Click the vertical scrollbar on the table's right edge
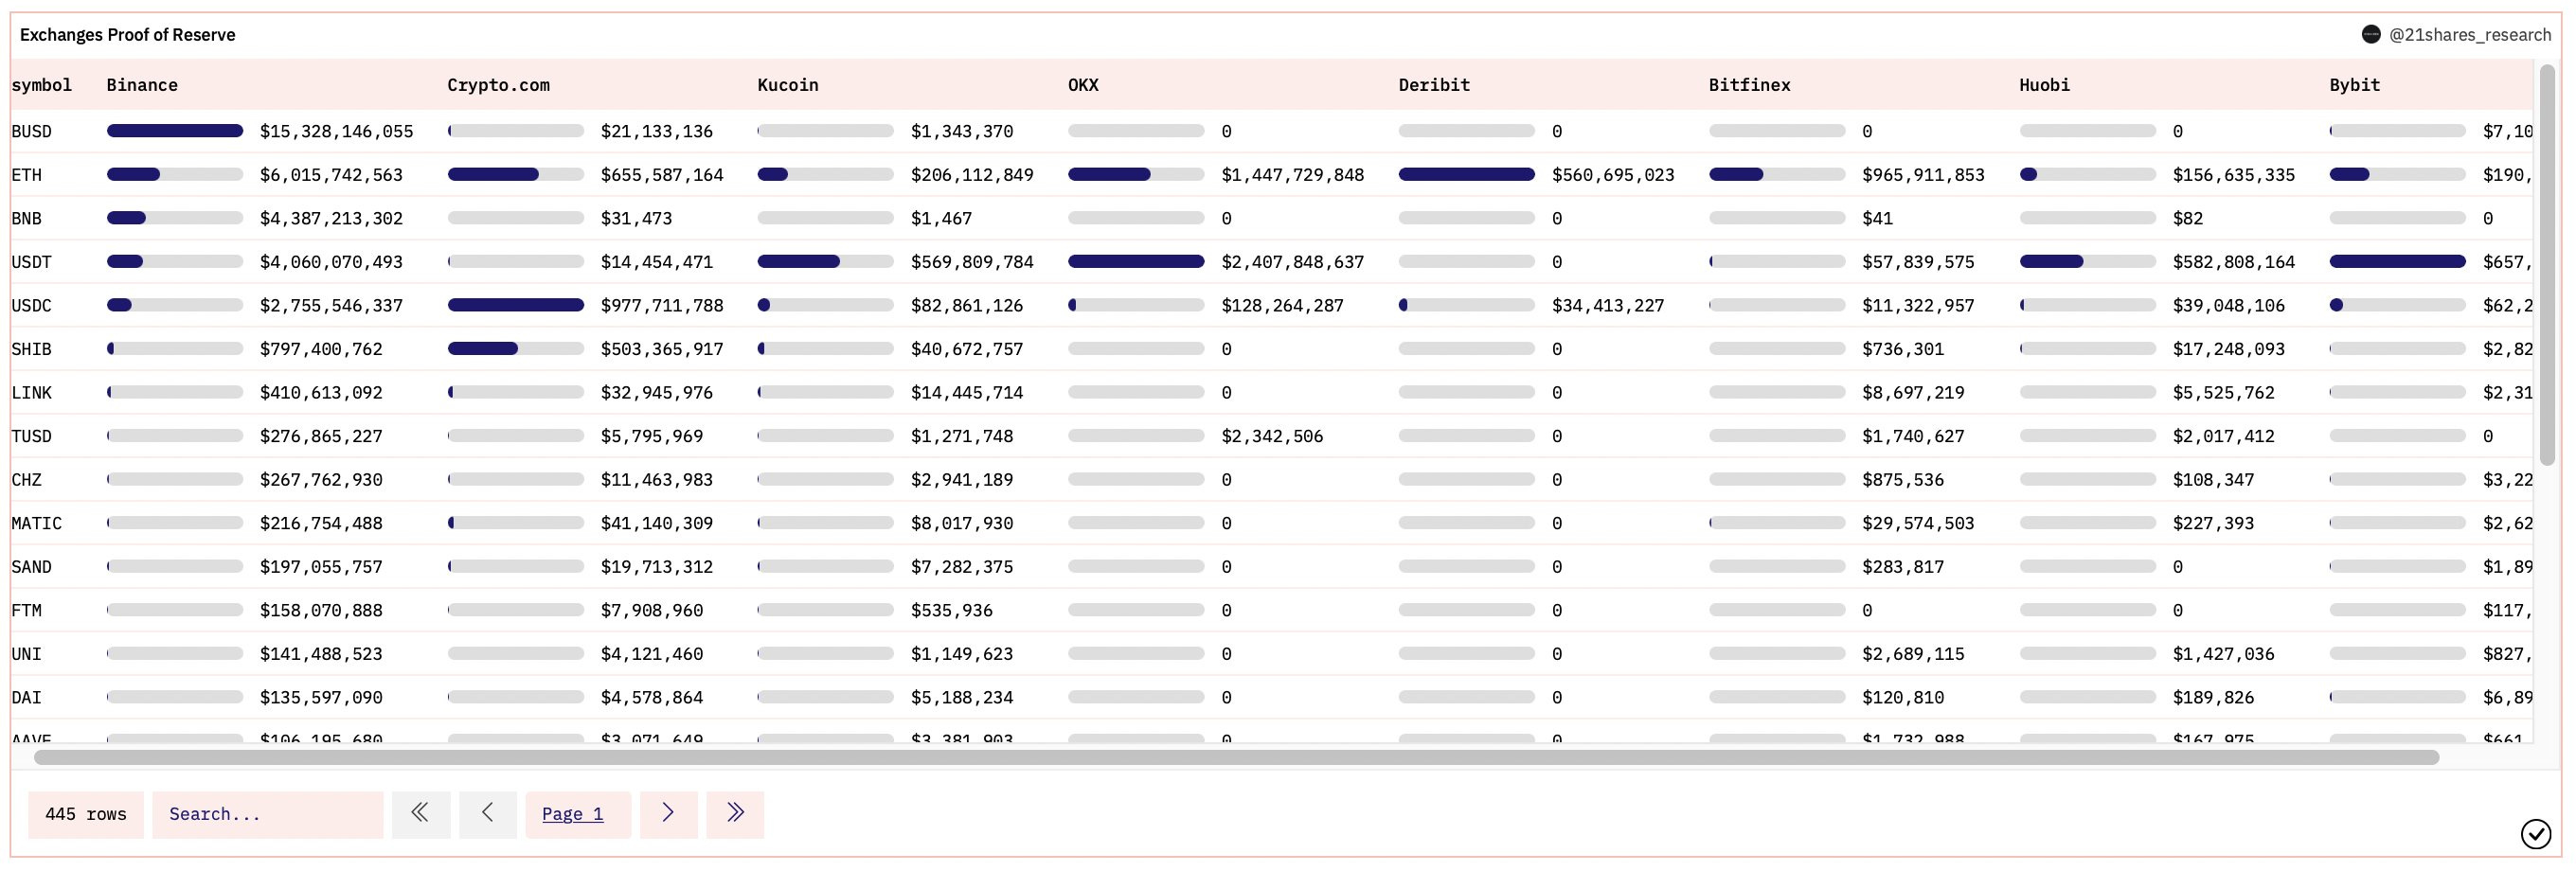The width and height of the screenshot is (2576, 871). [2547, 264]
